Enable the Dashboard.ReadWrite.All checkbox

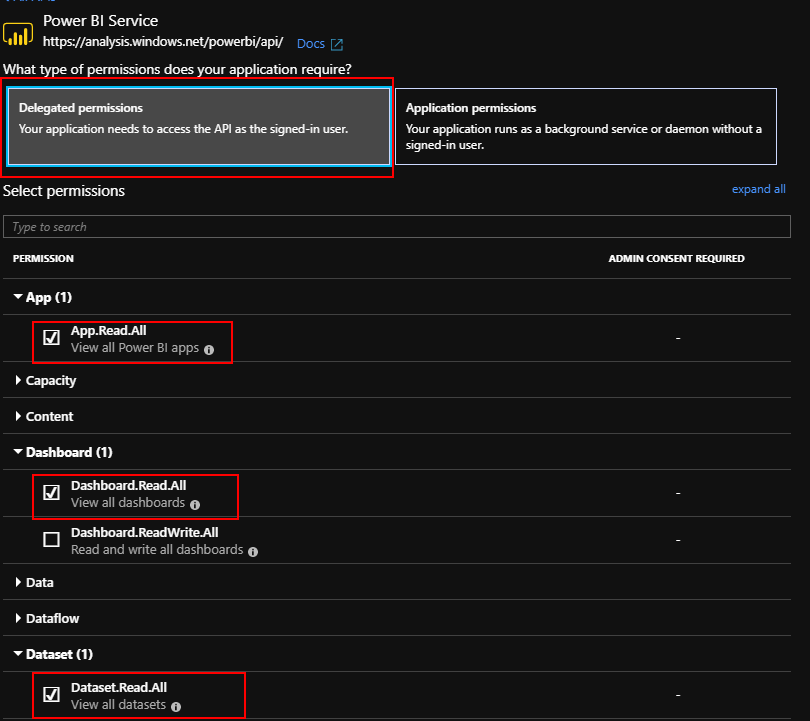pos(51,540)
